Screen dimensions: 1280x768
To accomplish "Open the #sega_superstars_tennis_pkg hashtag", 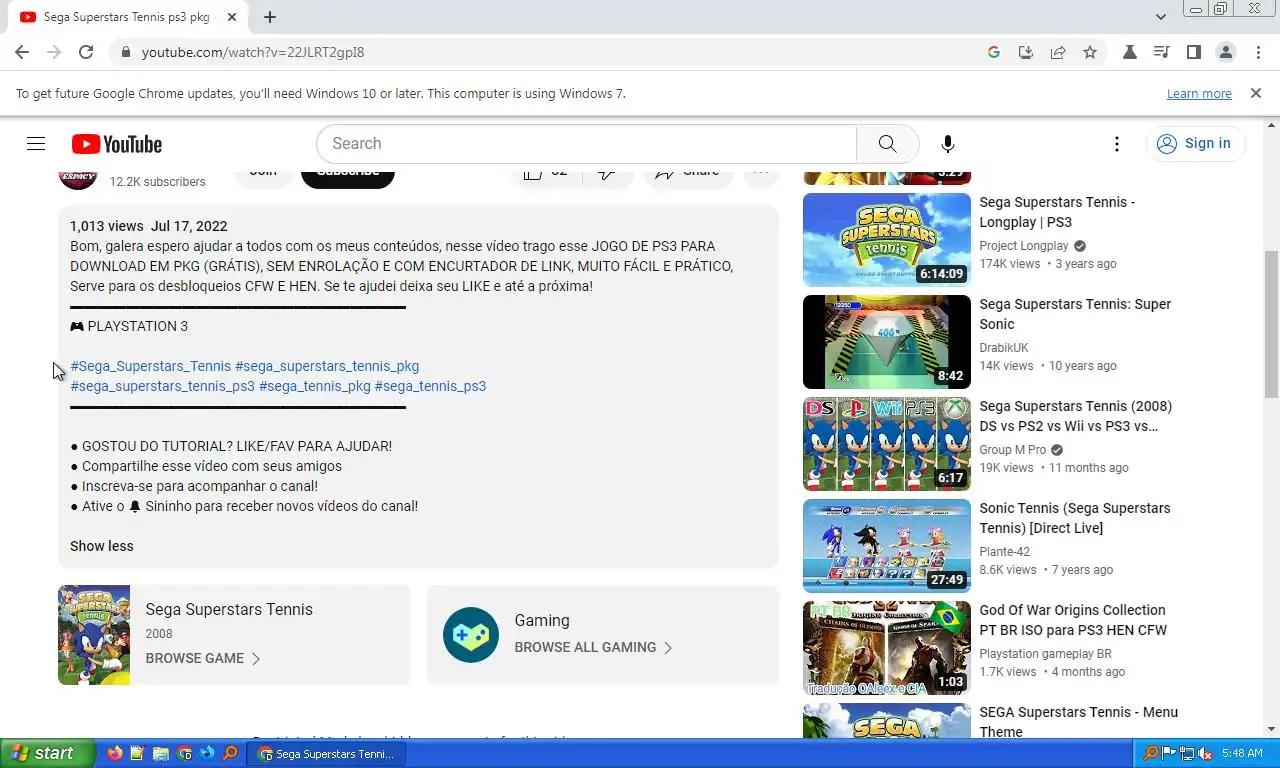I will (x=327, y=366).
